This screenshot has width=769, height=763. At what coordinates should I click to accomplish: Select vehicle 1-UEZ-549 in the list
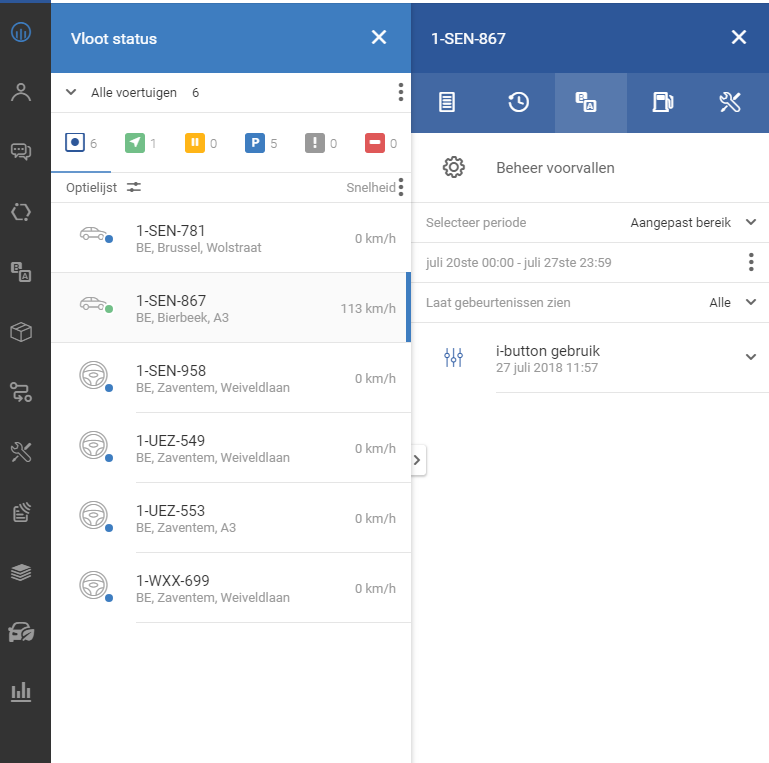coord(231,448)
